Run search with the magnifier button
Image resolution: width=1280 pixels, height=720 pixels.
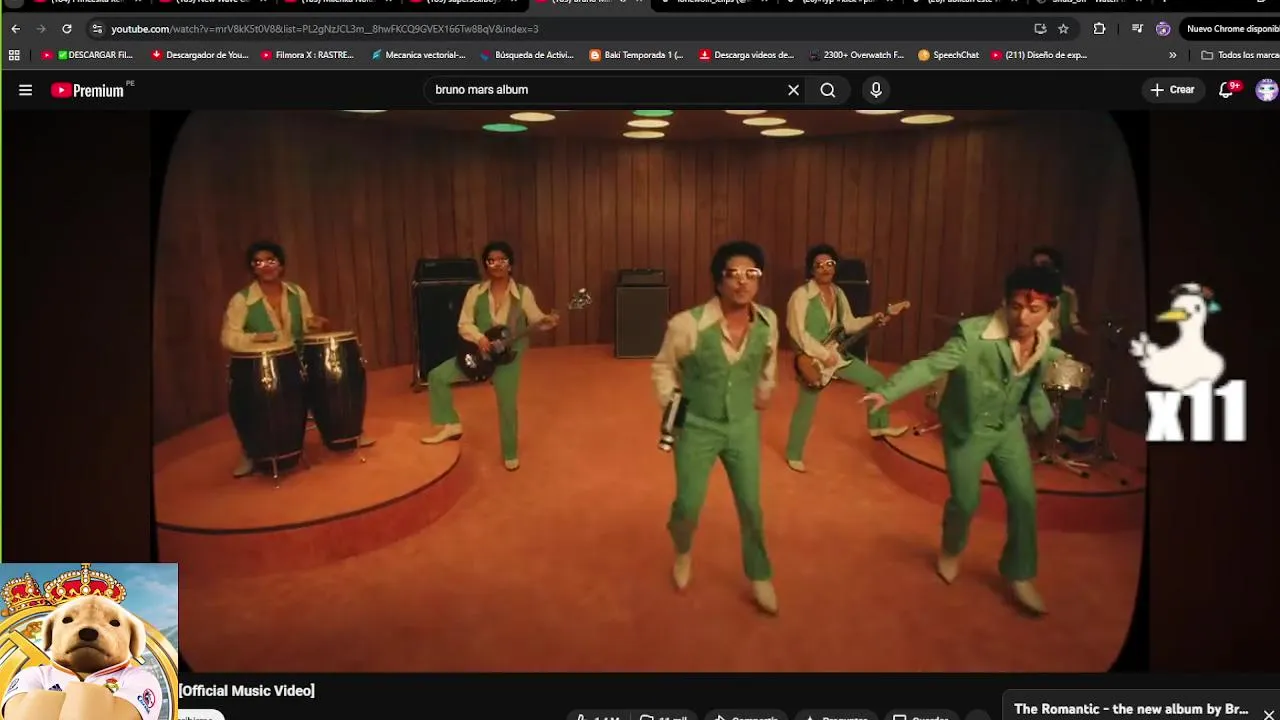pyautogui.click(x=828, y=90)
